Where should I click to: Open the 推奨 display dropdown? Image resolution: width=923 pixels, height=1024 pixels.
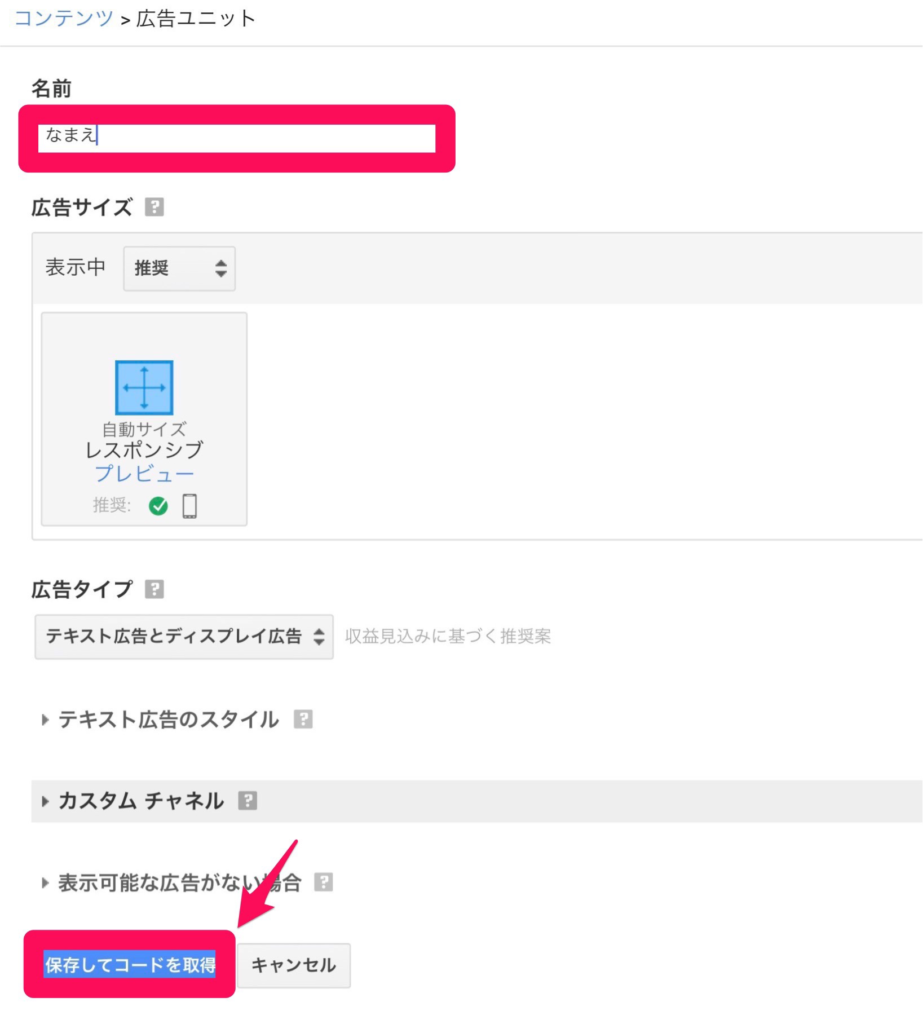click(180, 268)
